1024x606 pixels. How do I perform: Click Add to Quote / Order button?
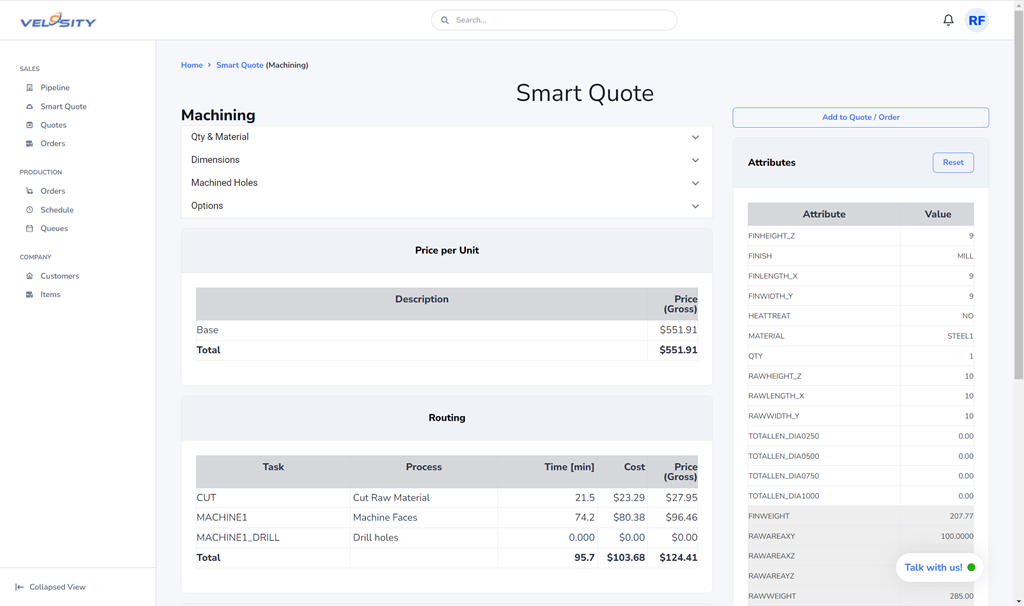coord(860,117)
